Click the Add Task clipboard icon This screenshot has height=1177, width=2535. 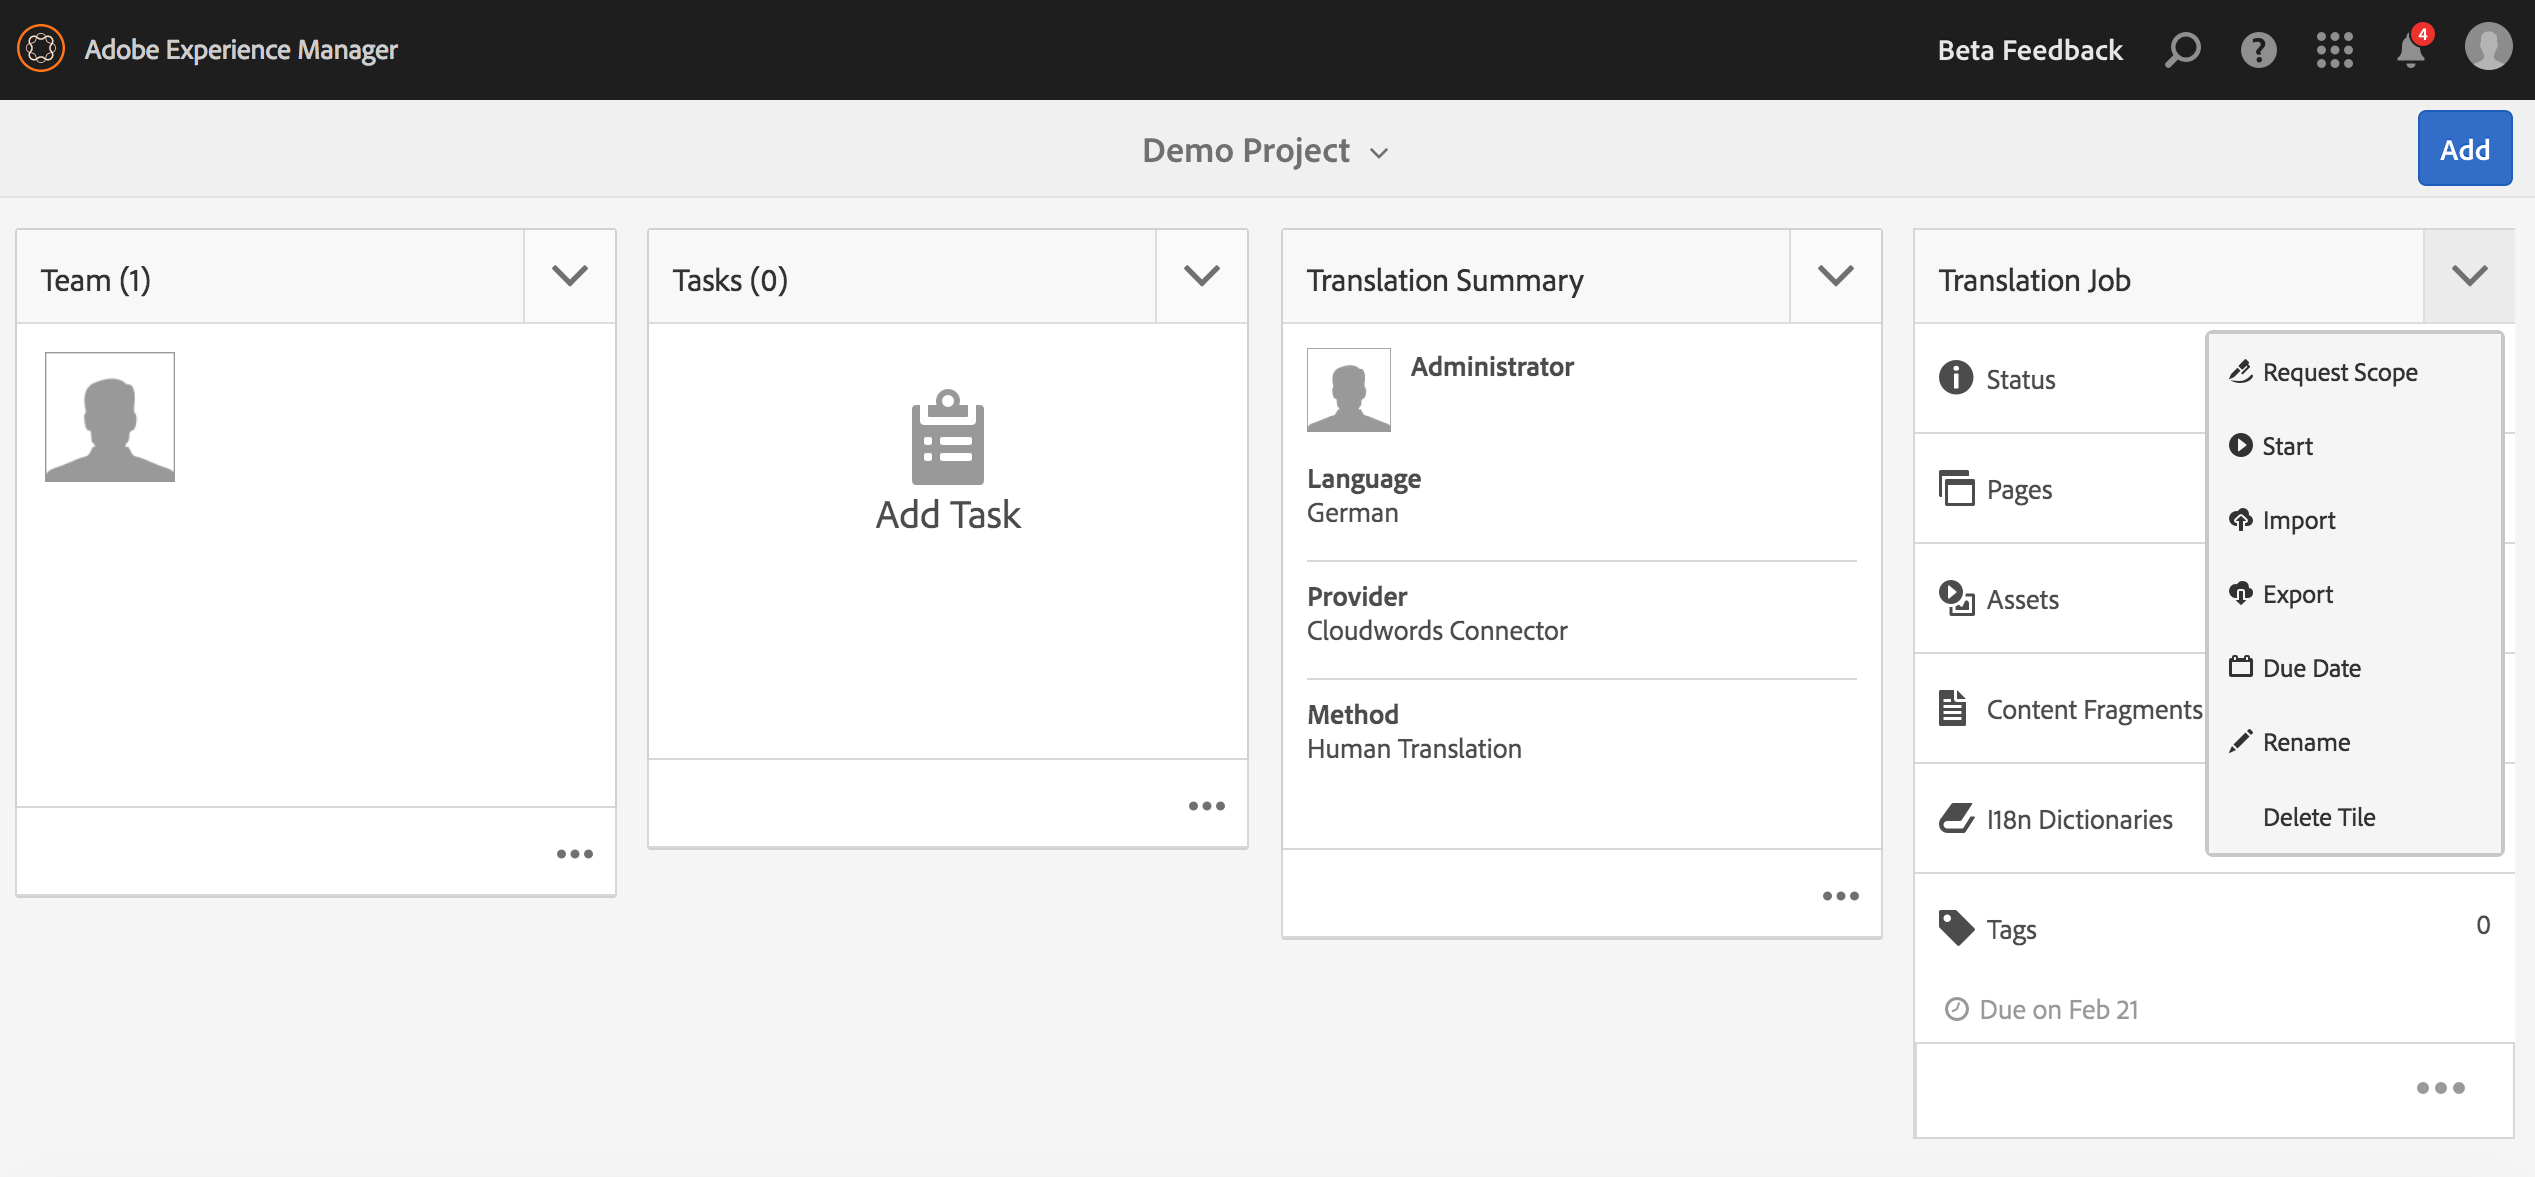(x=947, y=437)
